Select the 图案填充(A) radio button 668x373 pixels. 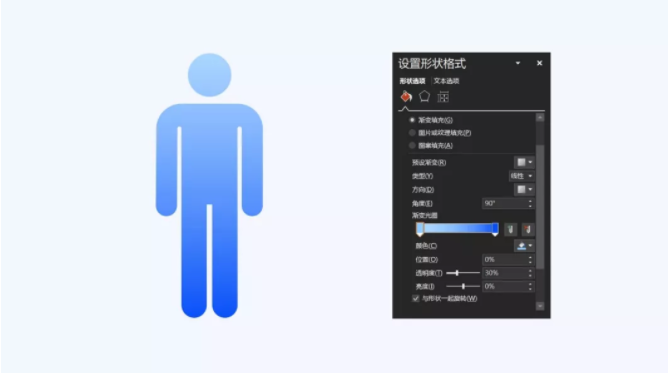(x=412, y=146)
